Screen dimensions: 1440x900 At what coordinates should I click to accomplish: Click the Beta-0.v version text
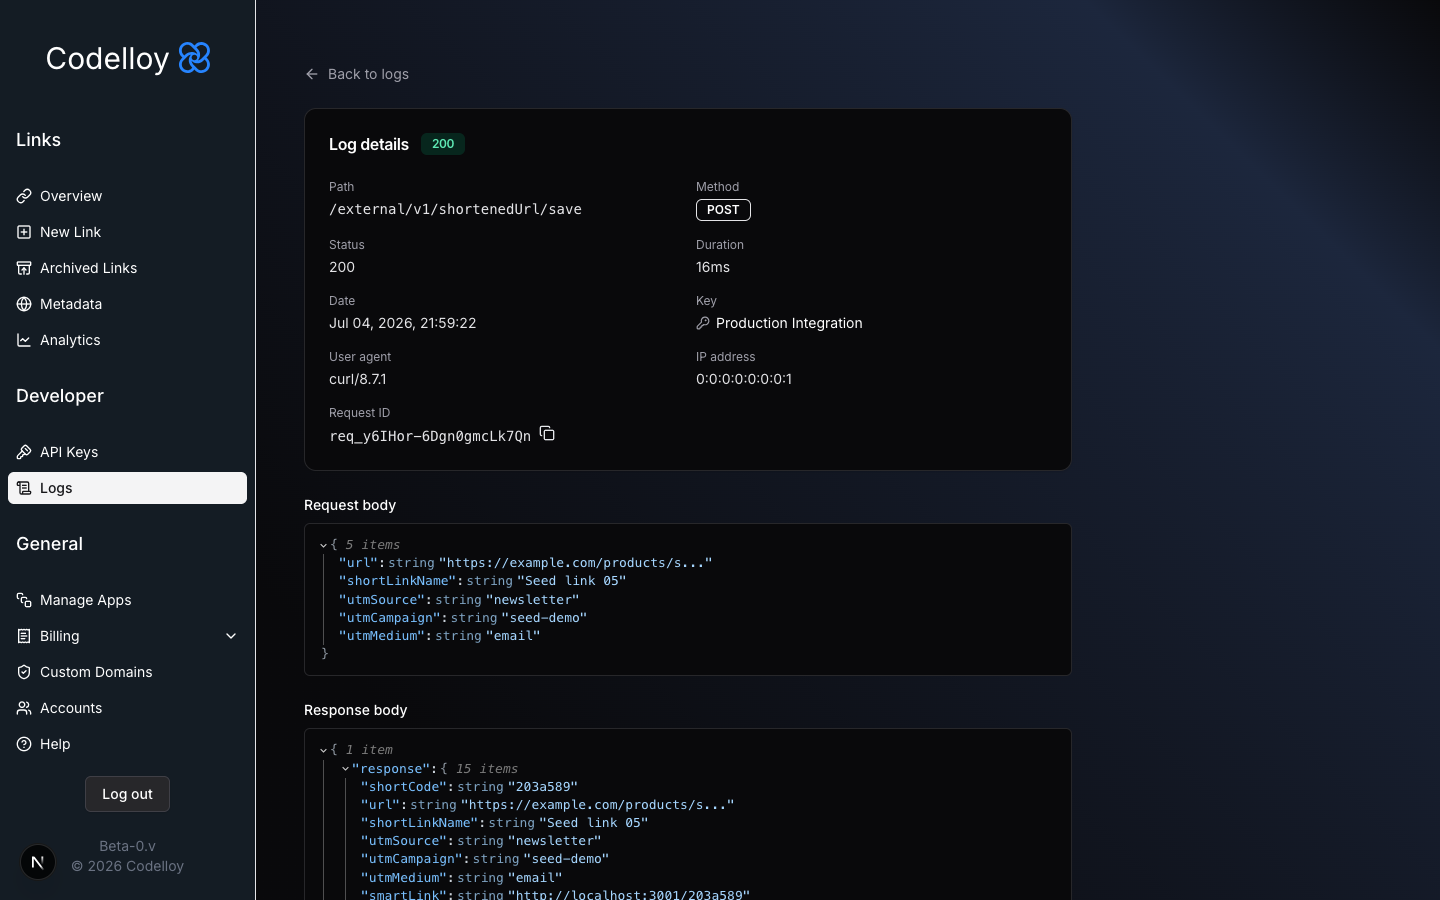point(128,846)
